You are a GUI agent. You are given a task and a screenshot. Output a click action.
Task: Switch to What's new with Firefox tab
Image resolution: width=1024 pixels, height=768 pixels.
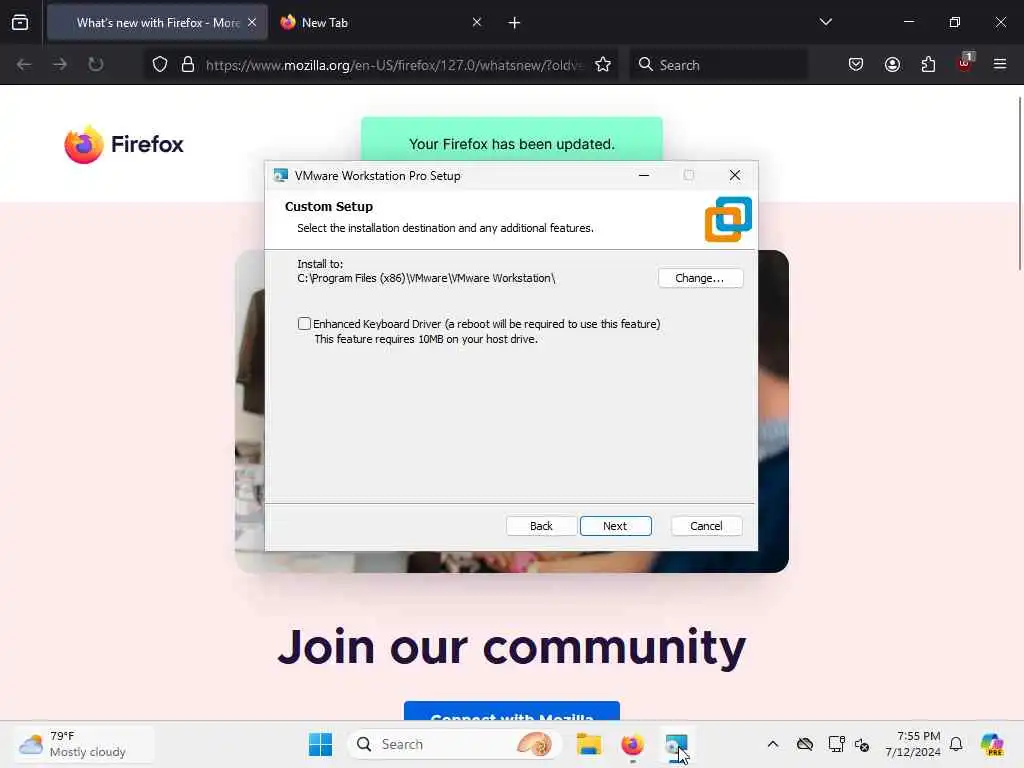157,23
